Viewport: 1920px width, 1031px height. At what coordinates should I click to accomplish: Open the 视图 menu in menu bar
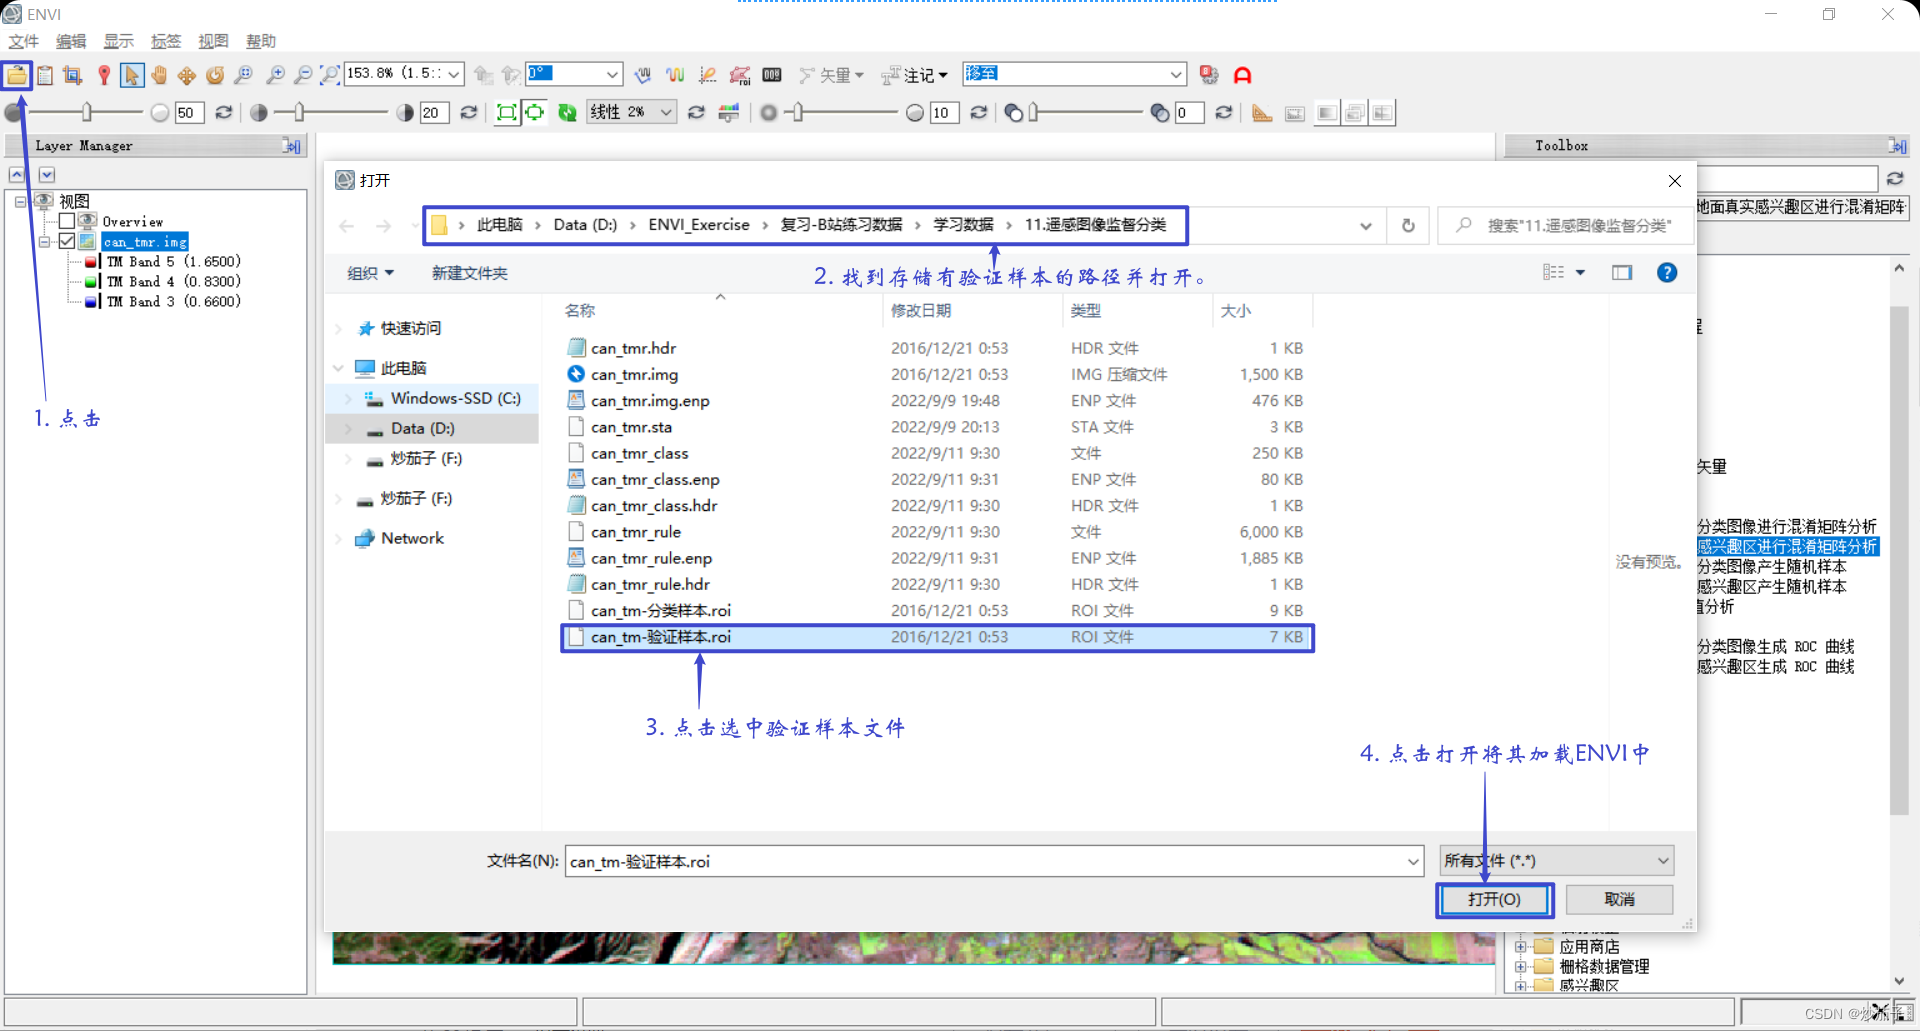coord(213,41)
